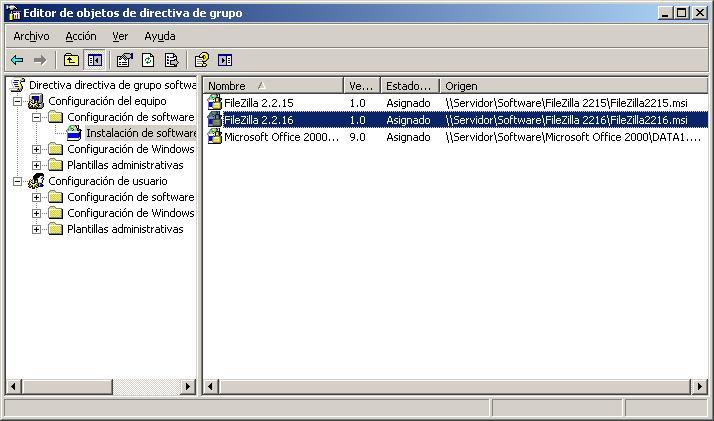This screenshot has height=421, width=714.
Task: Select Instalación de software tree item
Action: coord(140,133)
